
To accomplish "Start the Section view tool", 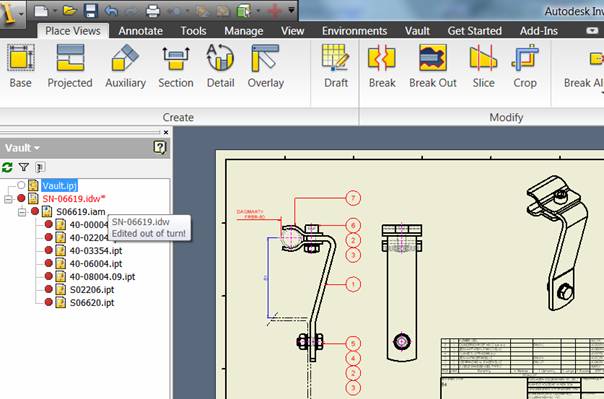I will [176, 66].
